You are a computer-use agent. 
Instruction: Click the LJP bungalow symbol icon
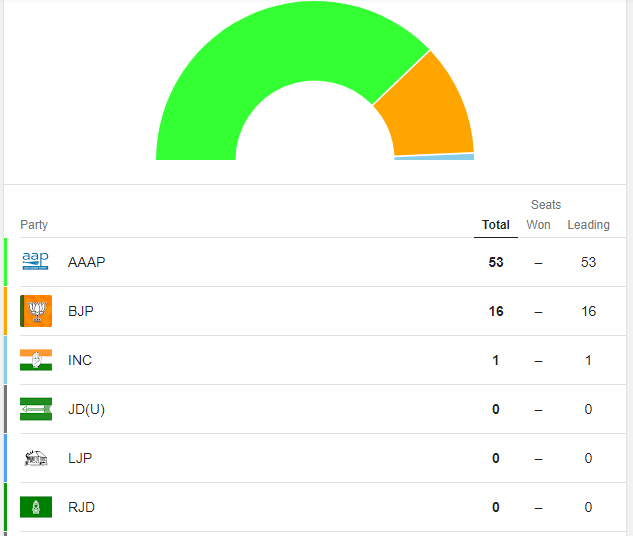35,458
